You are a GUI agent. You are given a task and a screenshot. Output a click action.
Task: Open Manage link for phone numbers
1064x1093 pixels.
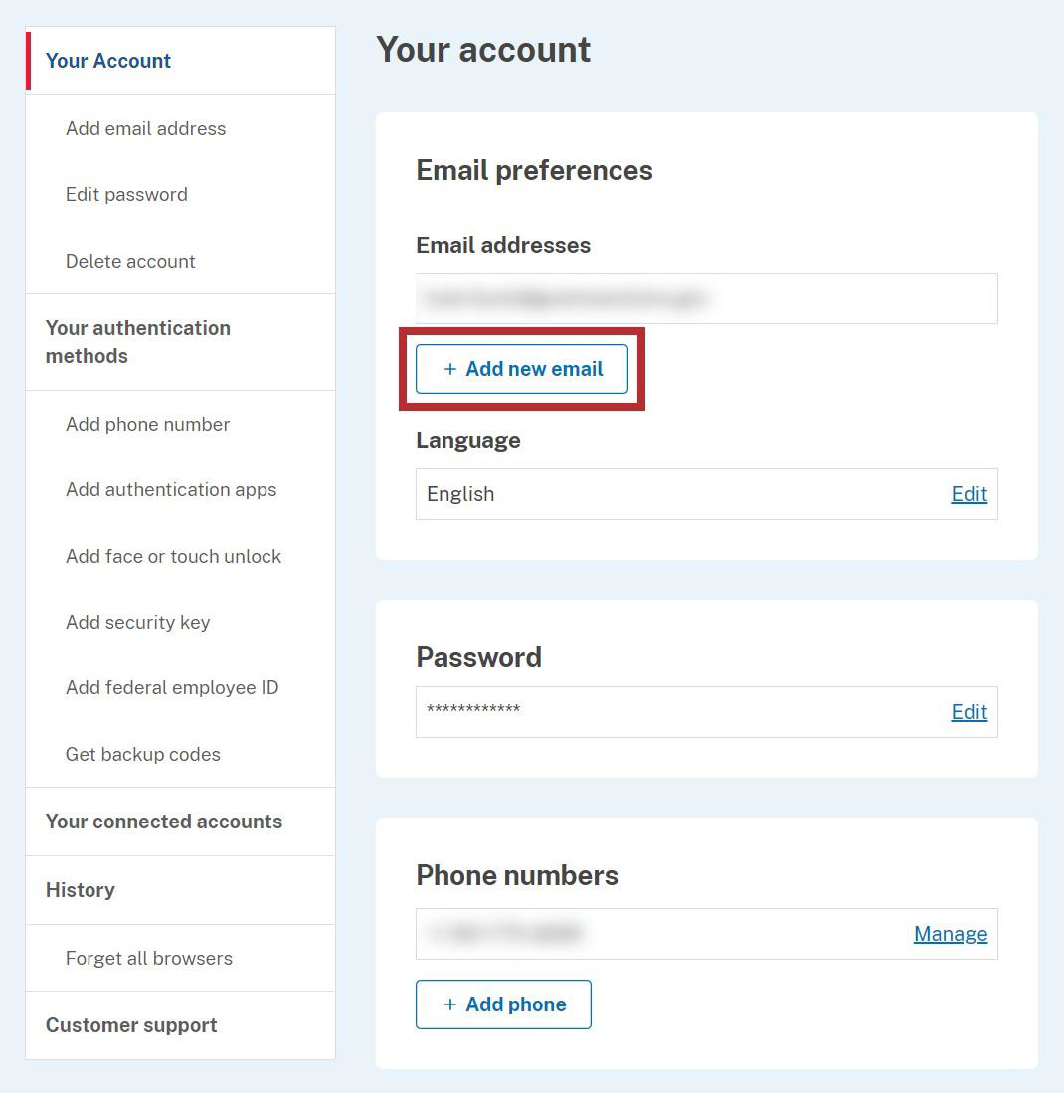click(950, 934)
